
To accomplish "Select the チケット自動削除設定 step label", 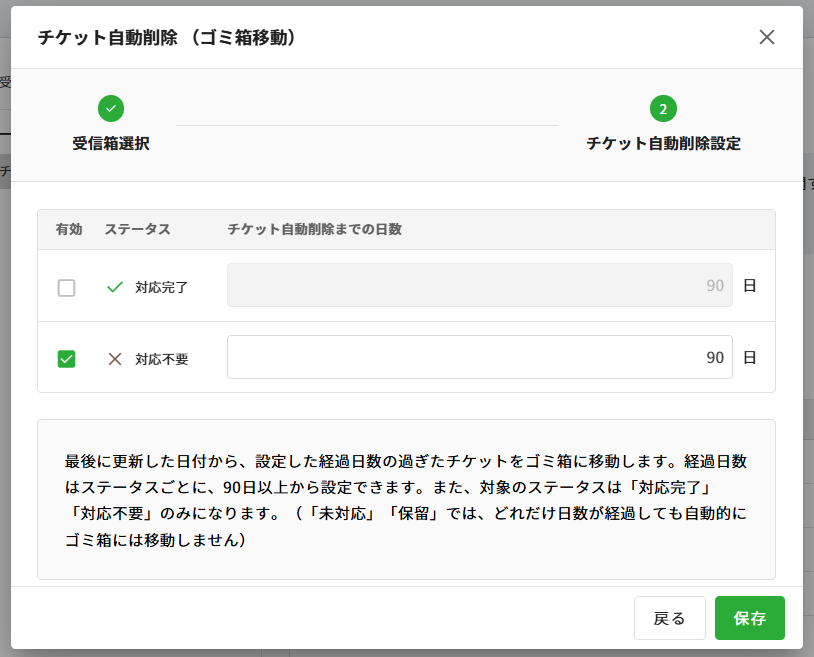I will tap(663, 143).
